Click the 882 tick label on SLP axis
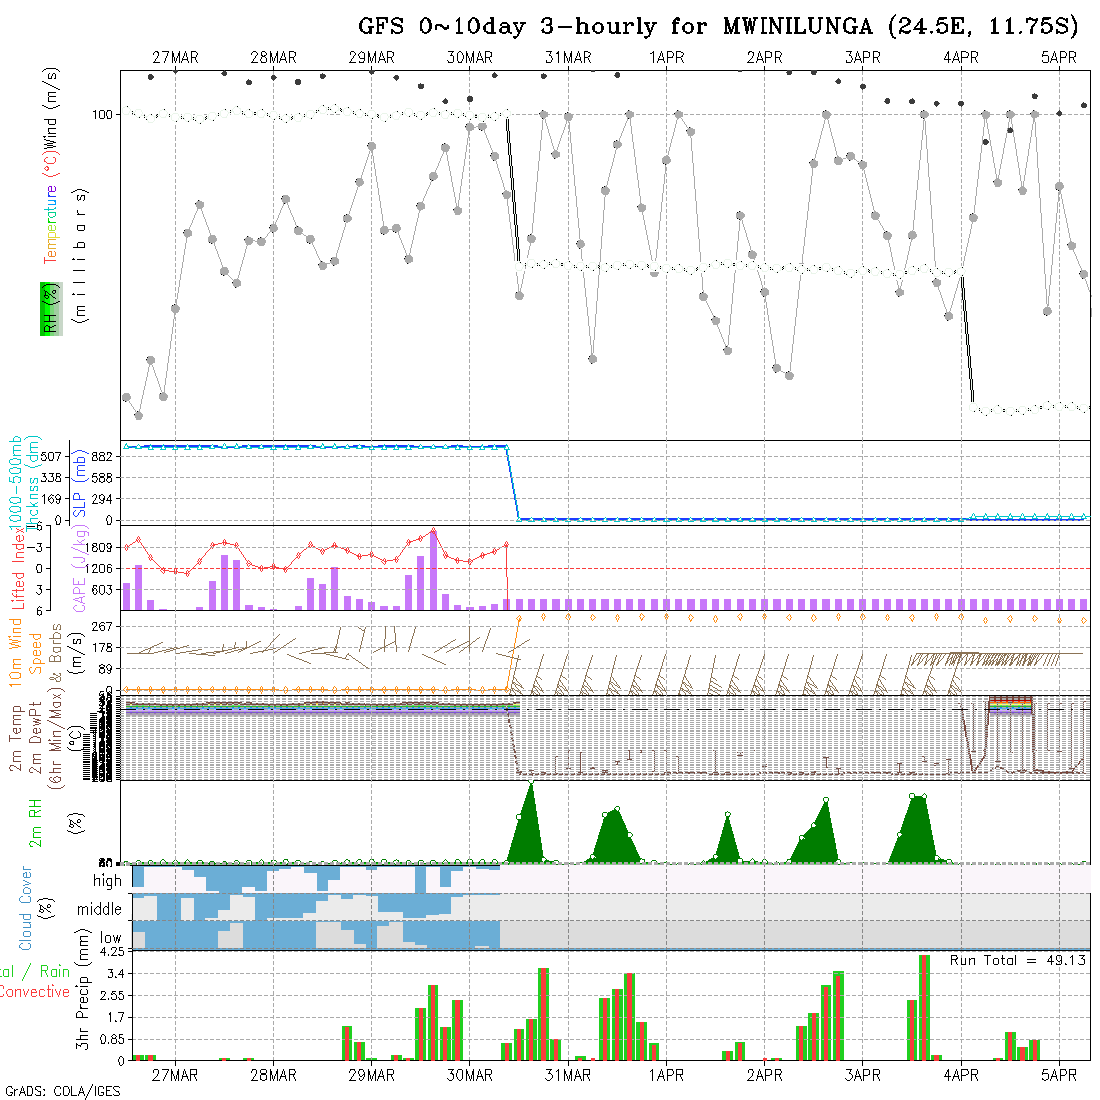Image resolution: width=1100 pixels, height=1100 pixels. 102,457
